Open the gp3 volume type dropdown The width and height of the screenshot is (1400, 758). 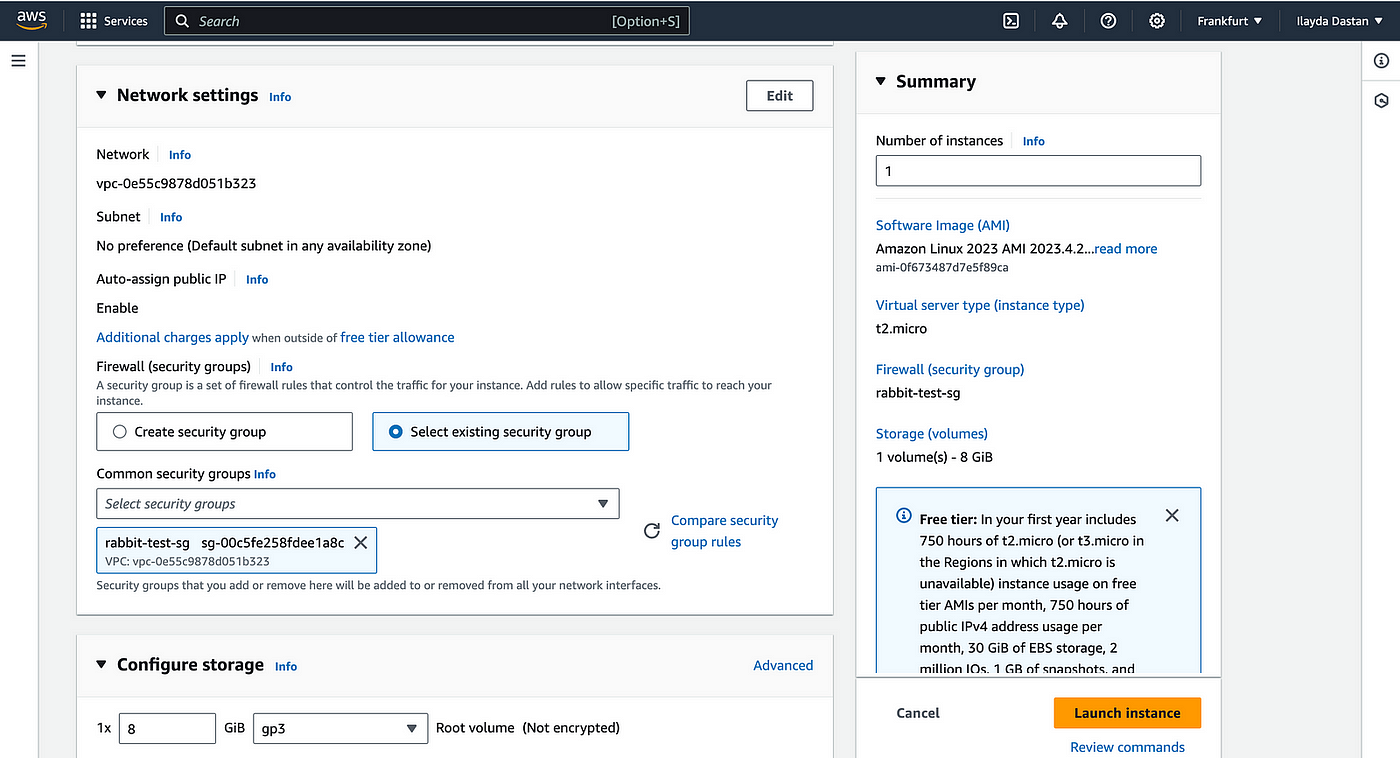(x=341, y=728)
